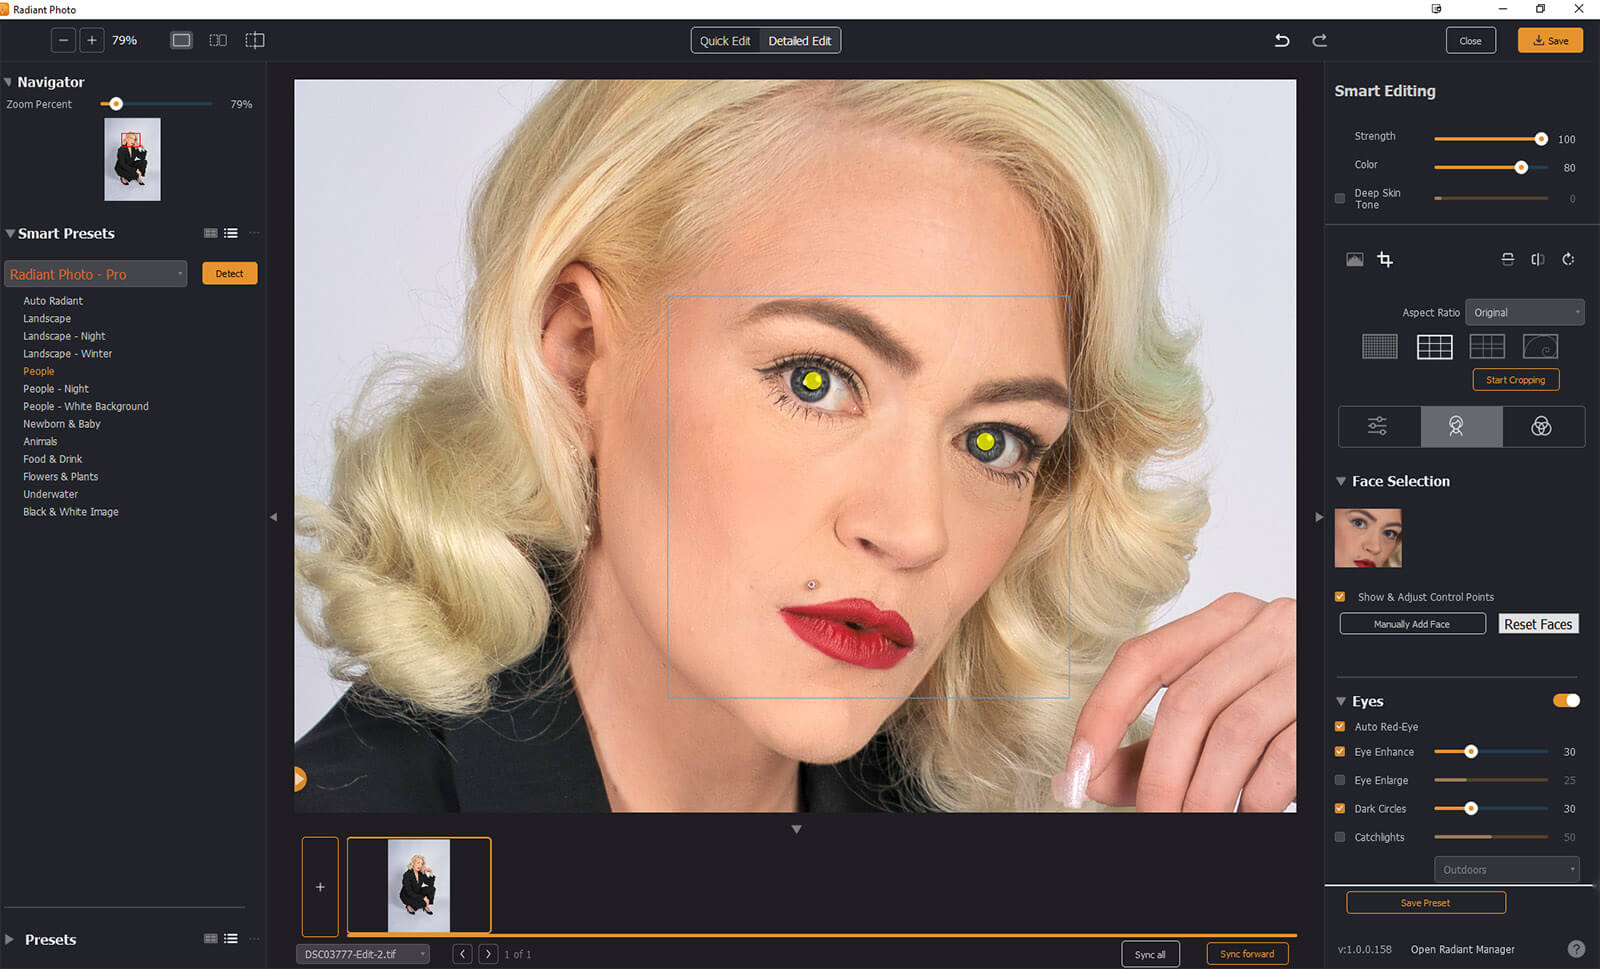The image size is (1600, 969).
Task: Enable the Eye Enlarge checkbox
Action: point(1340,781)
